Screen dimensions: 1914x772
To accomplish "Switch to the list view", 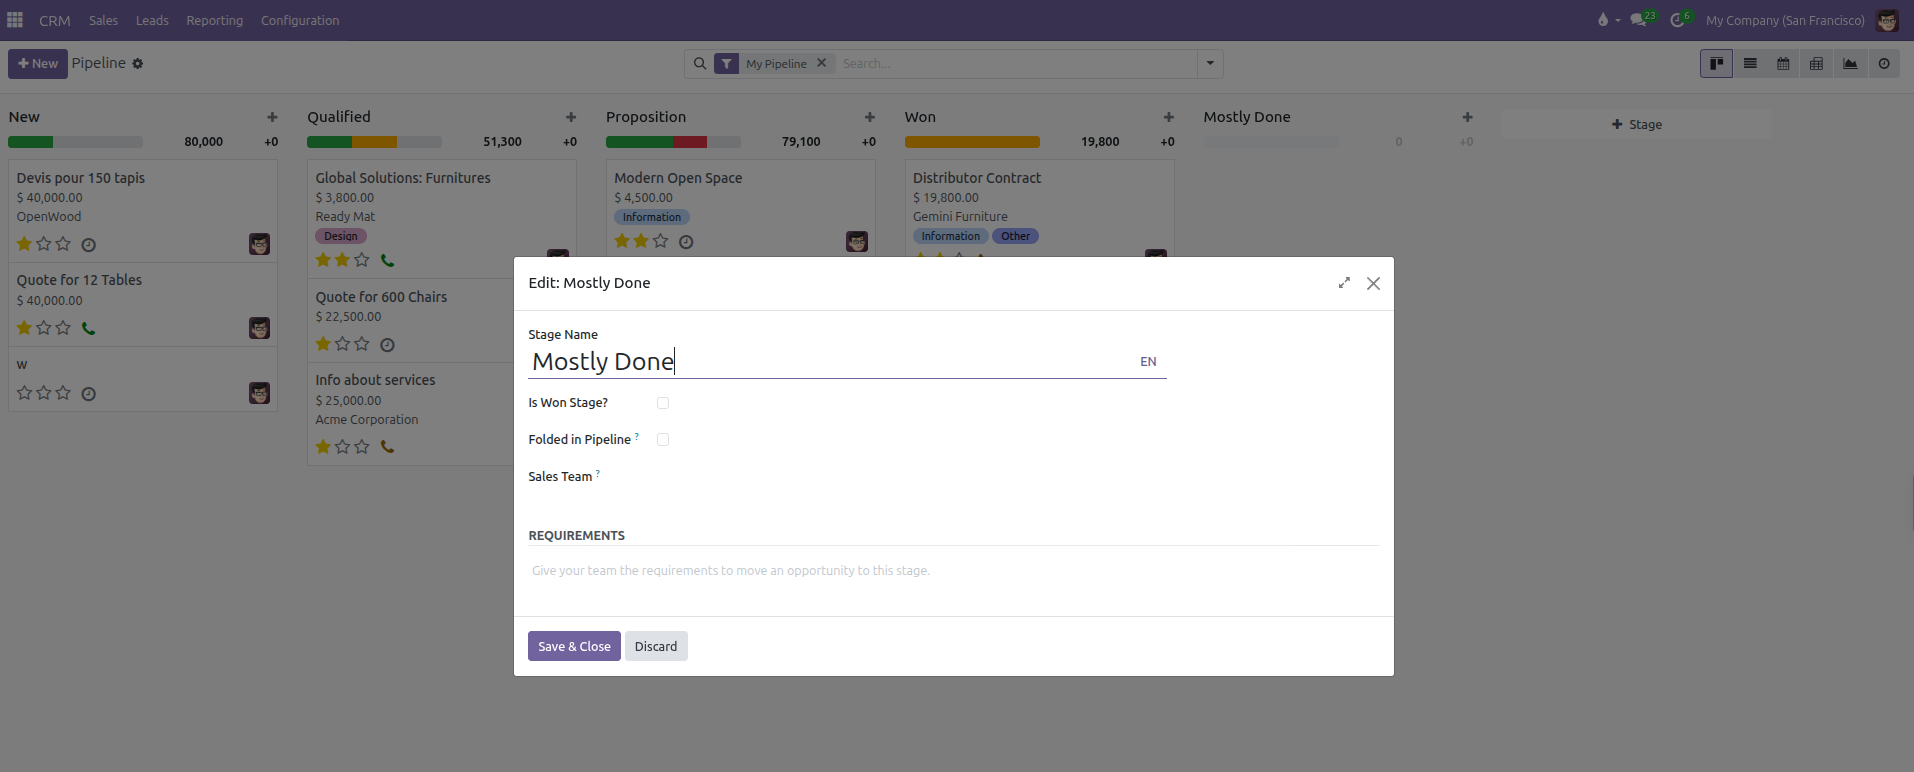I will click(1750, 64).
